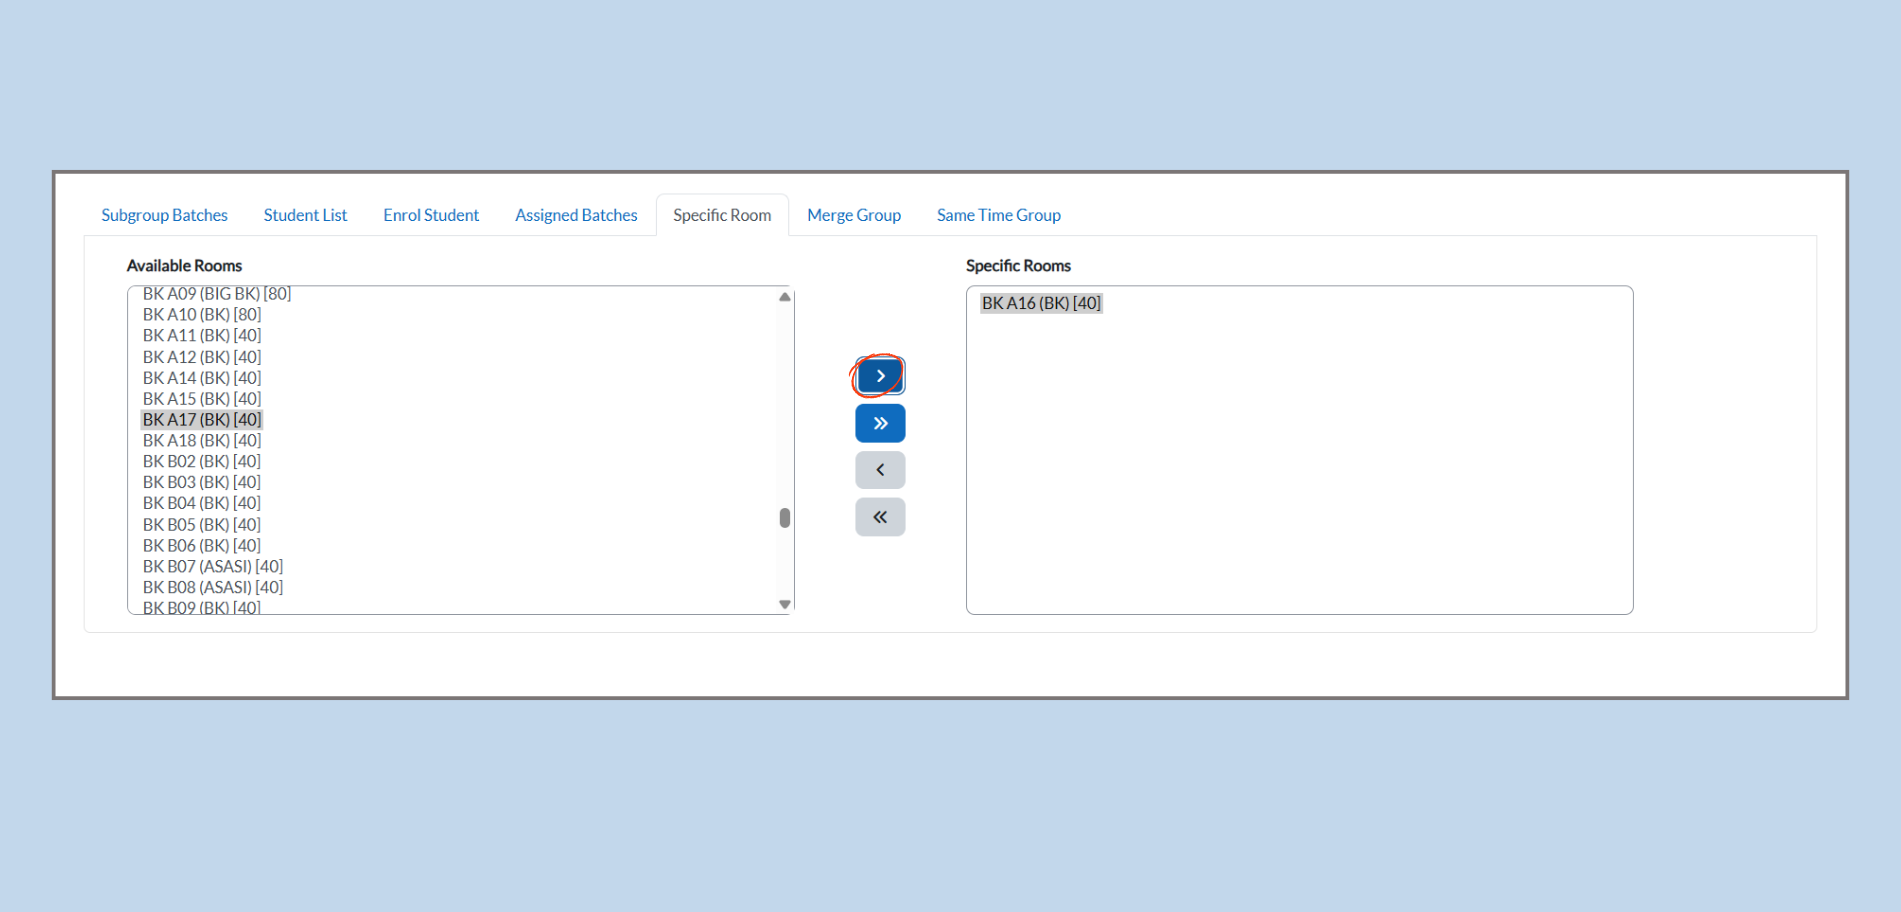Select BK B07 (ASASI) [40] room
This screenshot has width=1901, height=912.
tap(213, 566)
